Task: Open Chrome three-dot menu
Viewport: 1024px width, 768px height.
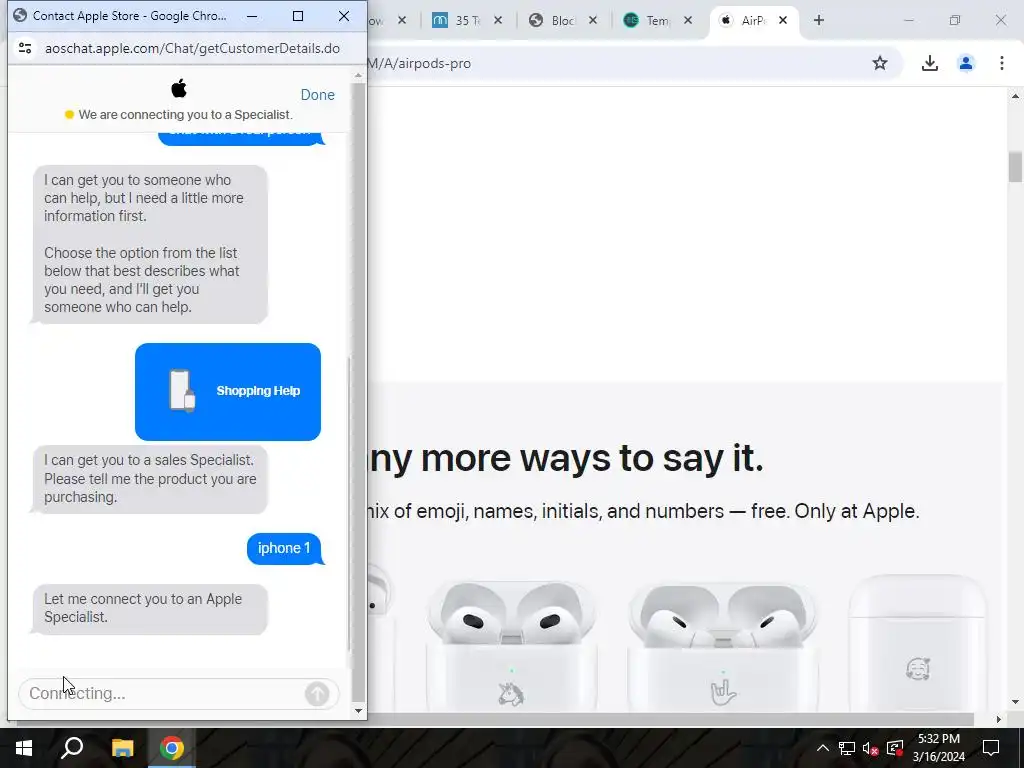Action: tap(1002, 63)
